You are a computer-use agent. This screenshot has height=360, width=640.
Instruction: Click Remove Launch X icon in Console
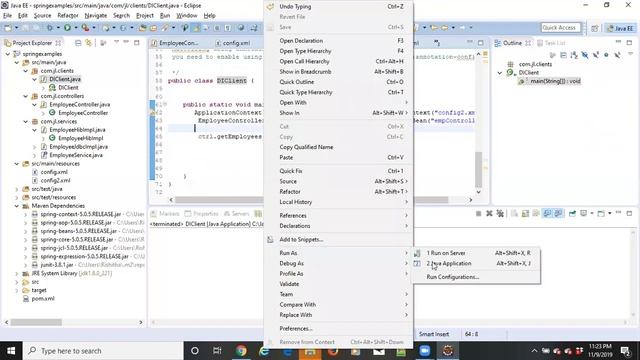click(489, 213)
